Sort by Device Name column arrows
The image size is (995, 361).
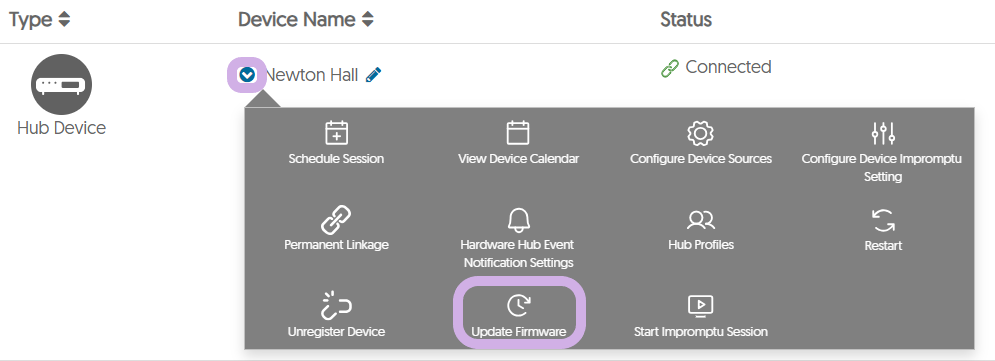click(x=367, y=20)
